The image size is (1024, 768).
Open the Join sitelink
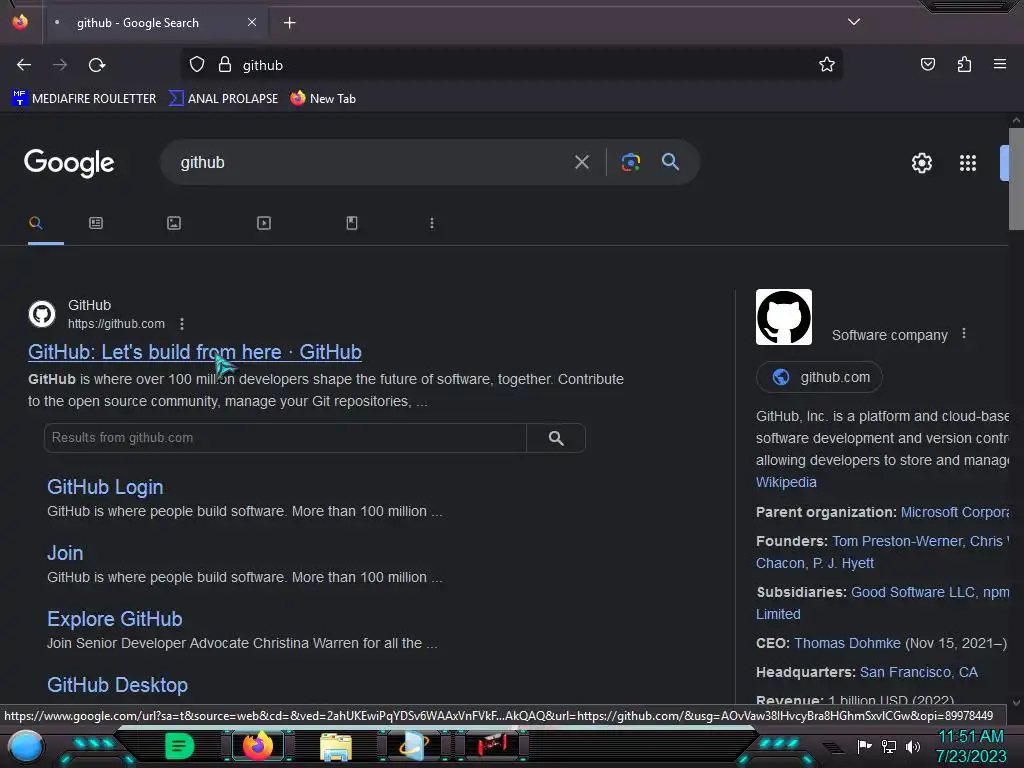(x=65, y=553)
